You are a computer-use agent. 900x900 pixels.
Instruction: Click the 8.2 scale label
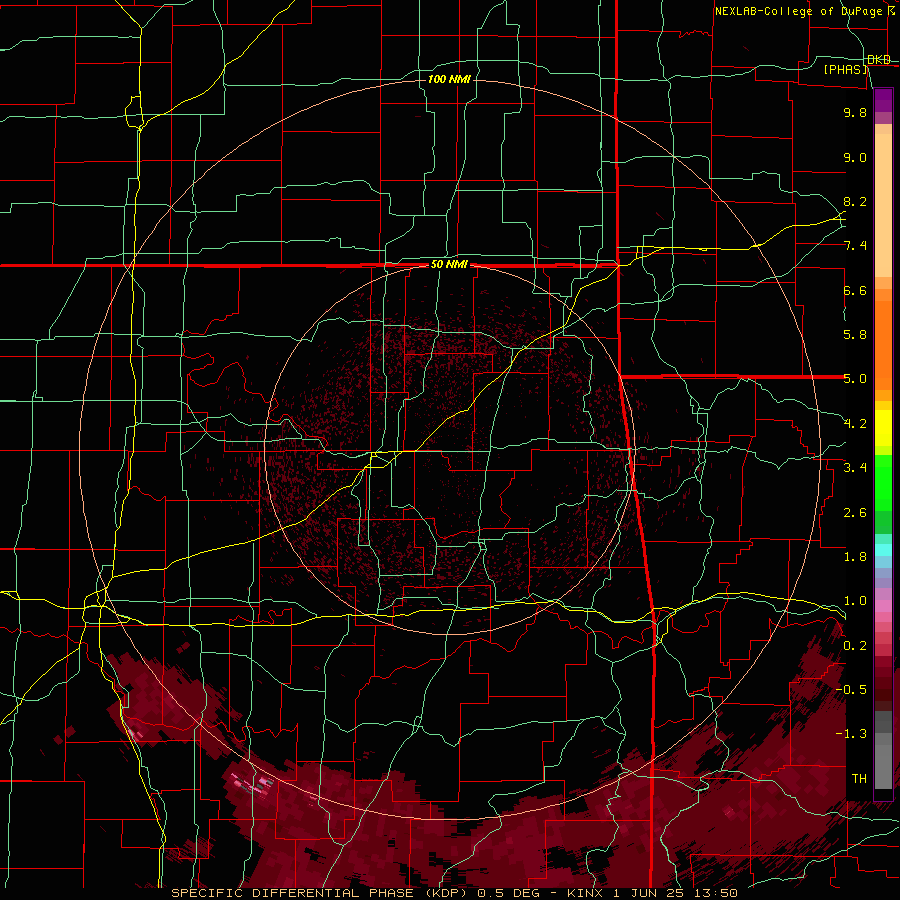coord(855,201)
